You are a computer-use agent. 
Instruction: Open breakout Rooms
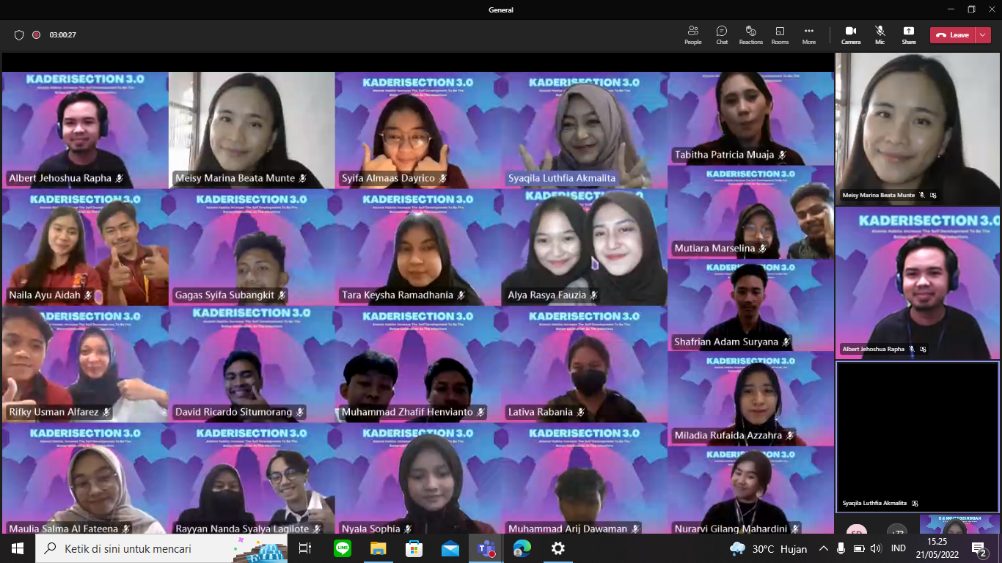[x=780, y=34]
